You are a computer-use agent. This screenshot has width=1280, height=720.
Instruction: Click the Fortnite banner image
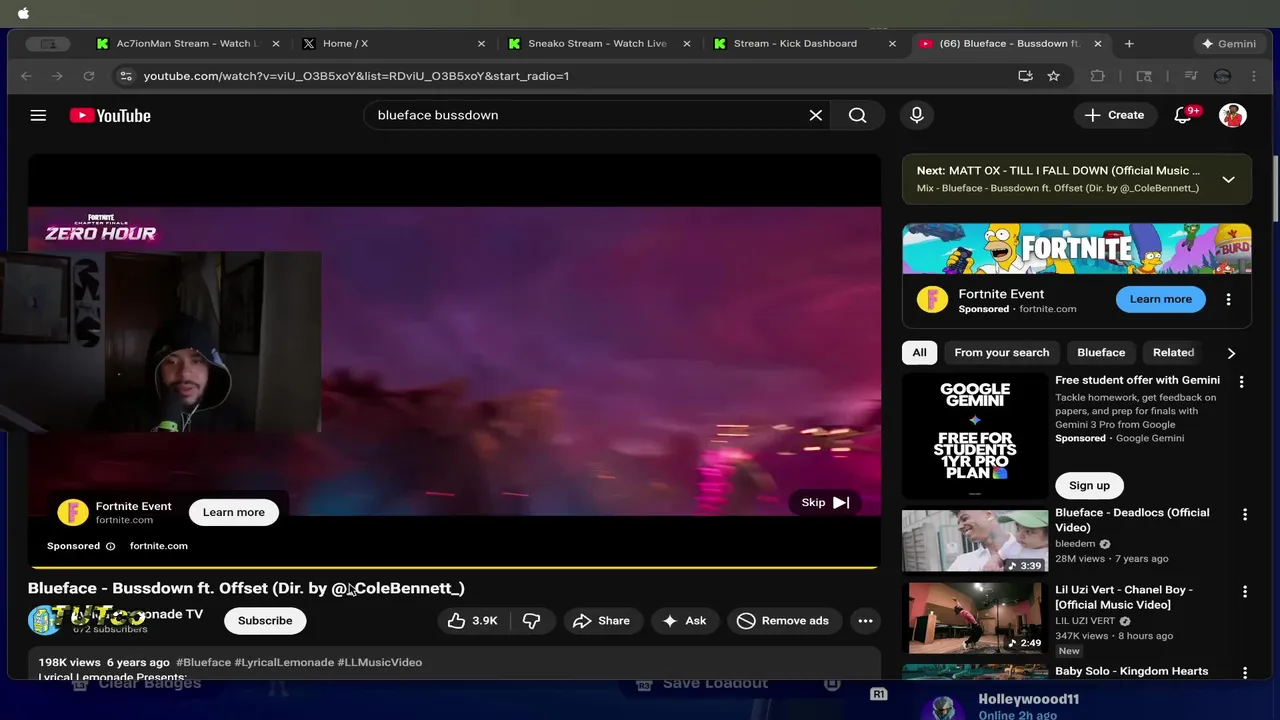click(1077, 249)
